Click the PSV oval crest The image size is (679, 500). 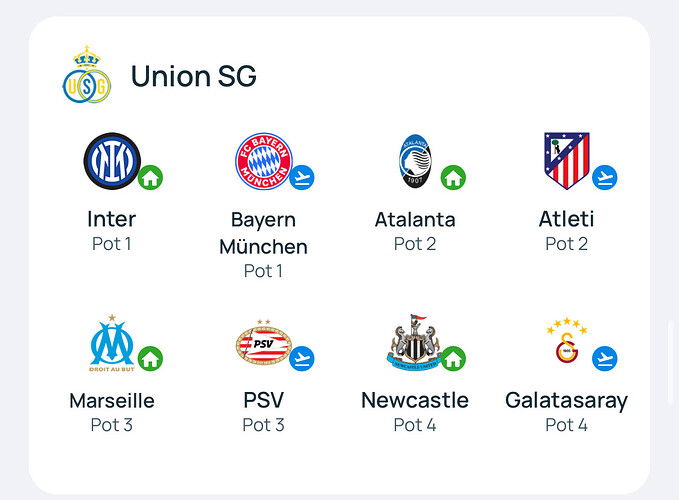pyautogui.click(x=264, y=343)
